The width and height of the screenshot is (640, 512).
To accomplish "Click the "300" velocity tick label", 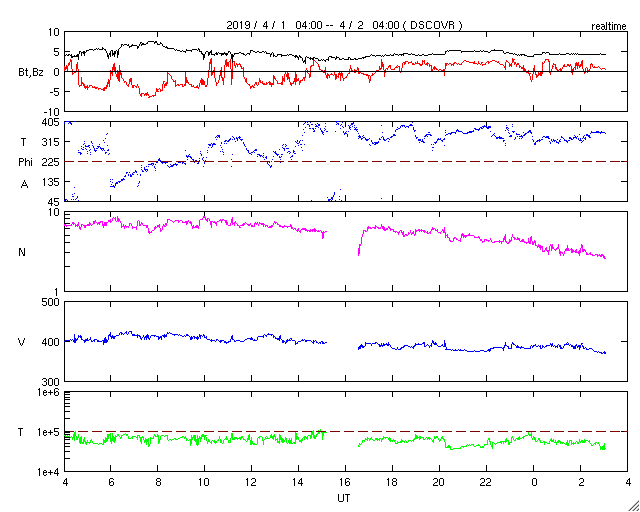I will (x=52, y=382).
